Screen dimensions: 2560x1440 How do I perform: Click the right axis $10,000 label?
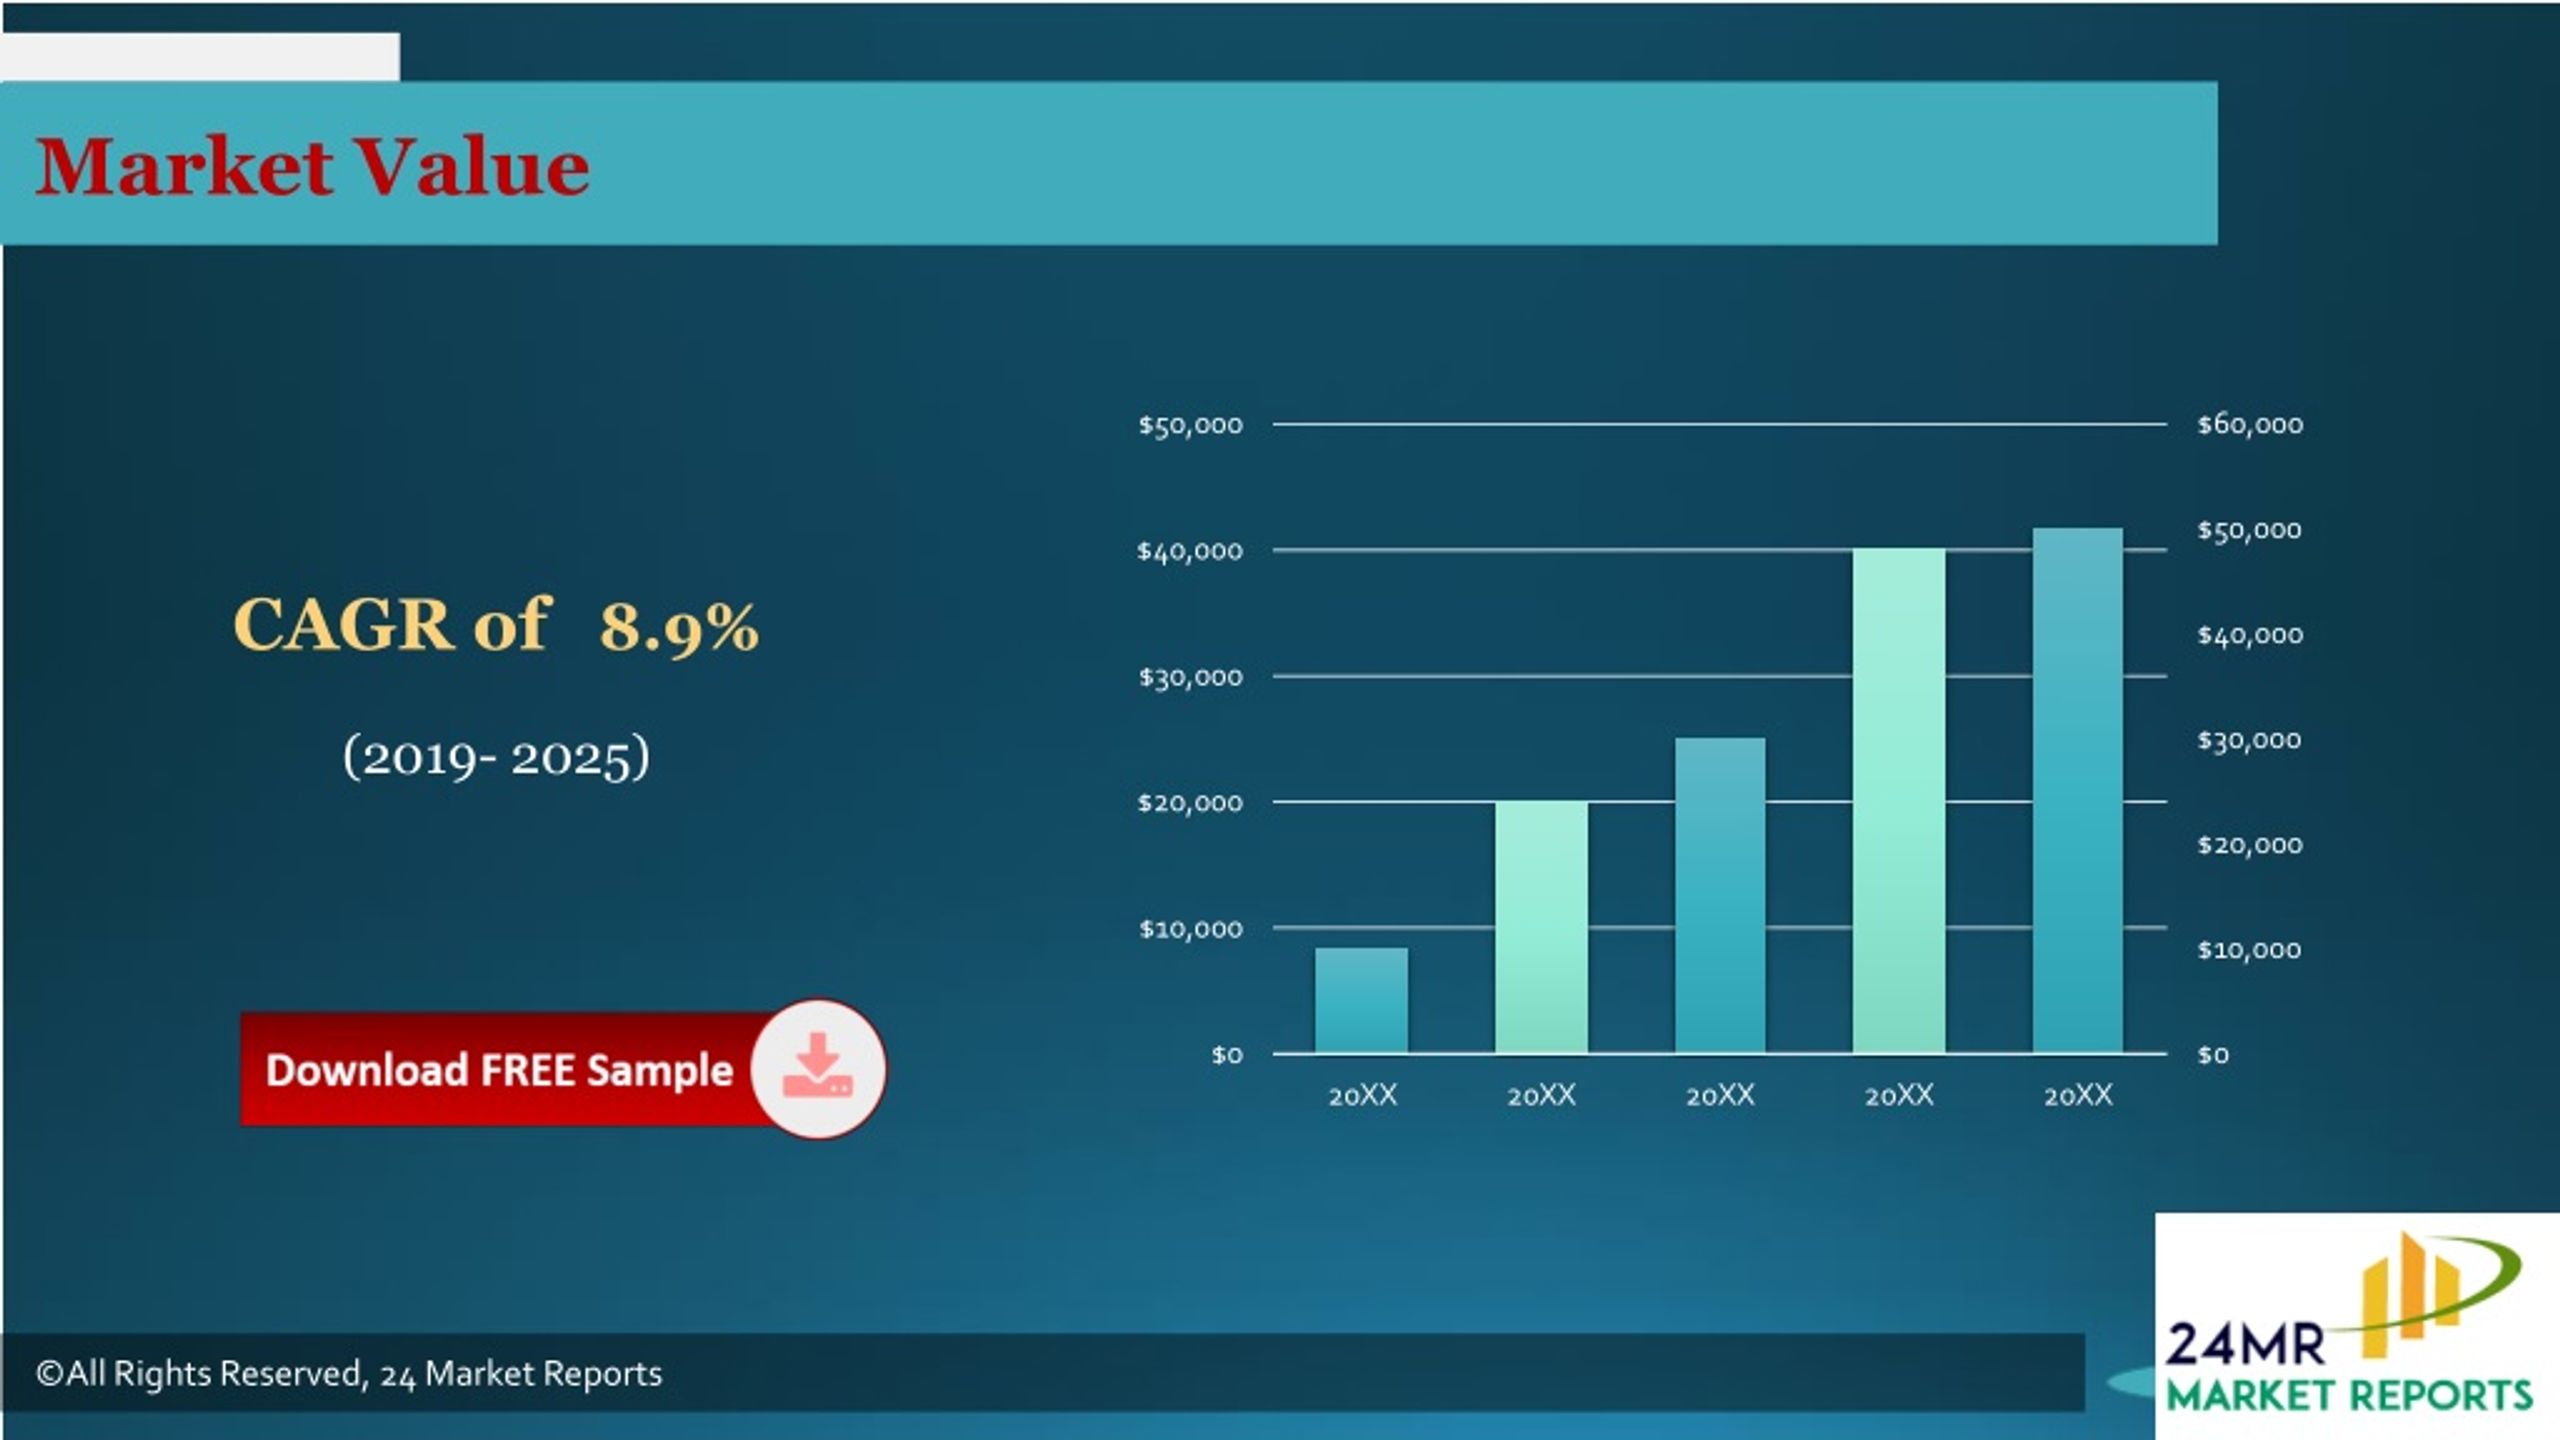(2250, 950)
